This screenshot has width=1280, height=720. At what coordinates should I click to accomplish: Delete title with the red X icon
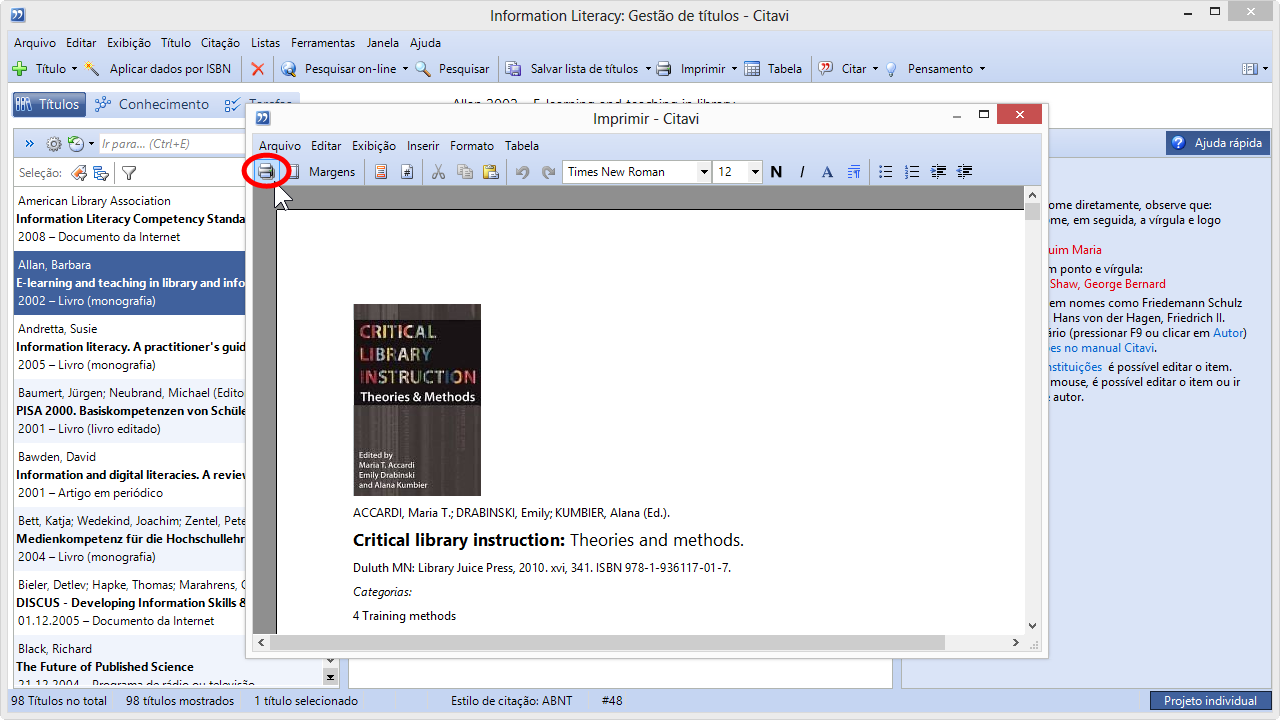[258, 69]
